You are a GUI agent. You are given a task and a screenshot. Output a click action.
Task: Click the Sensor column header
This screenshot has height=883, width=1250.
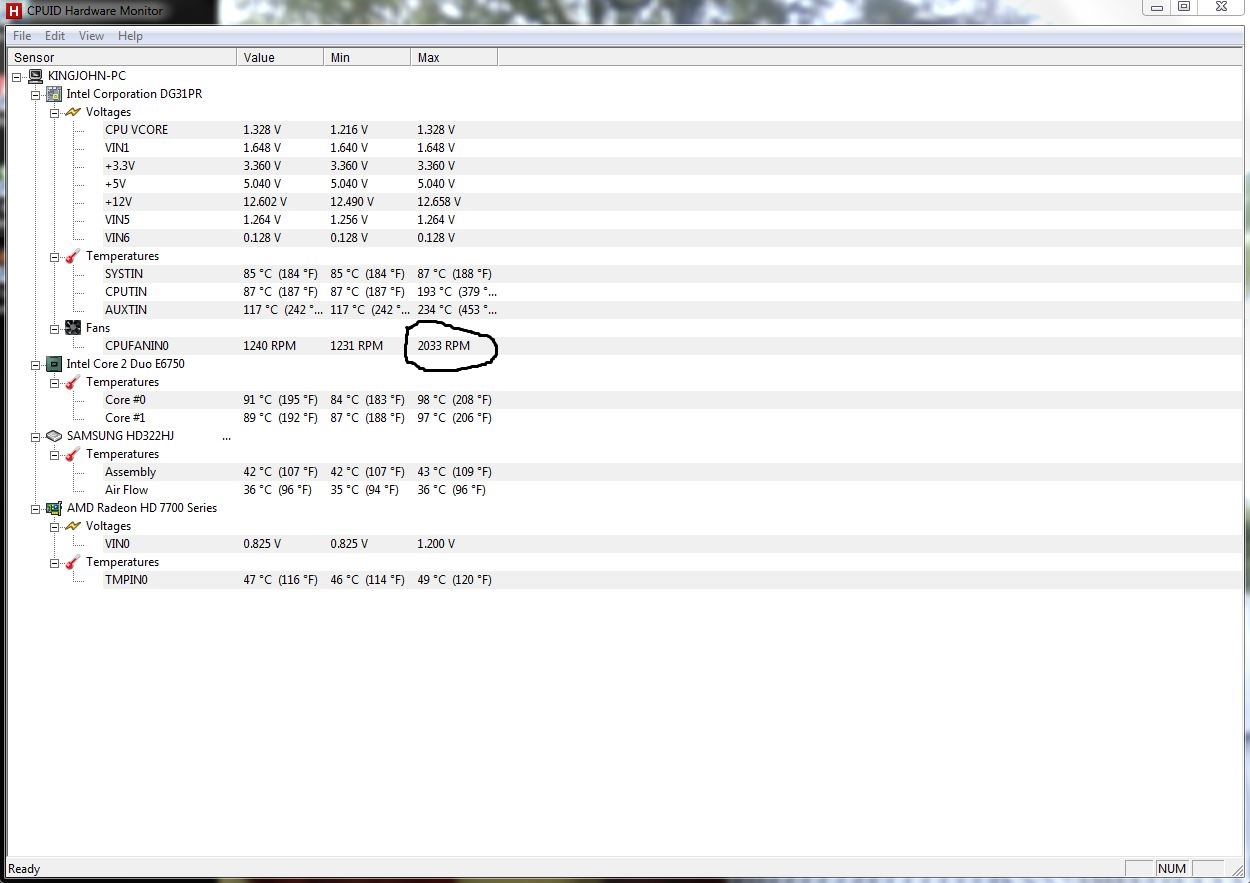(x=120, y=58)
